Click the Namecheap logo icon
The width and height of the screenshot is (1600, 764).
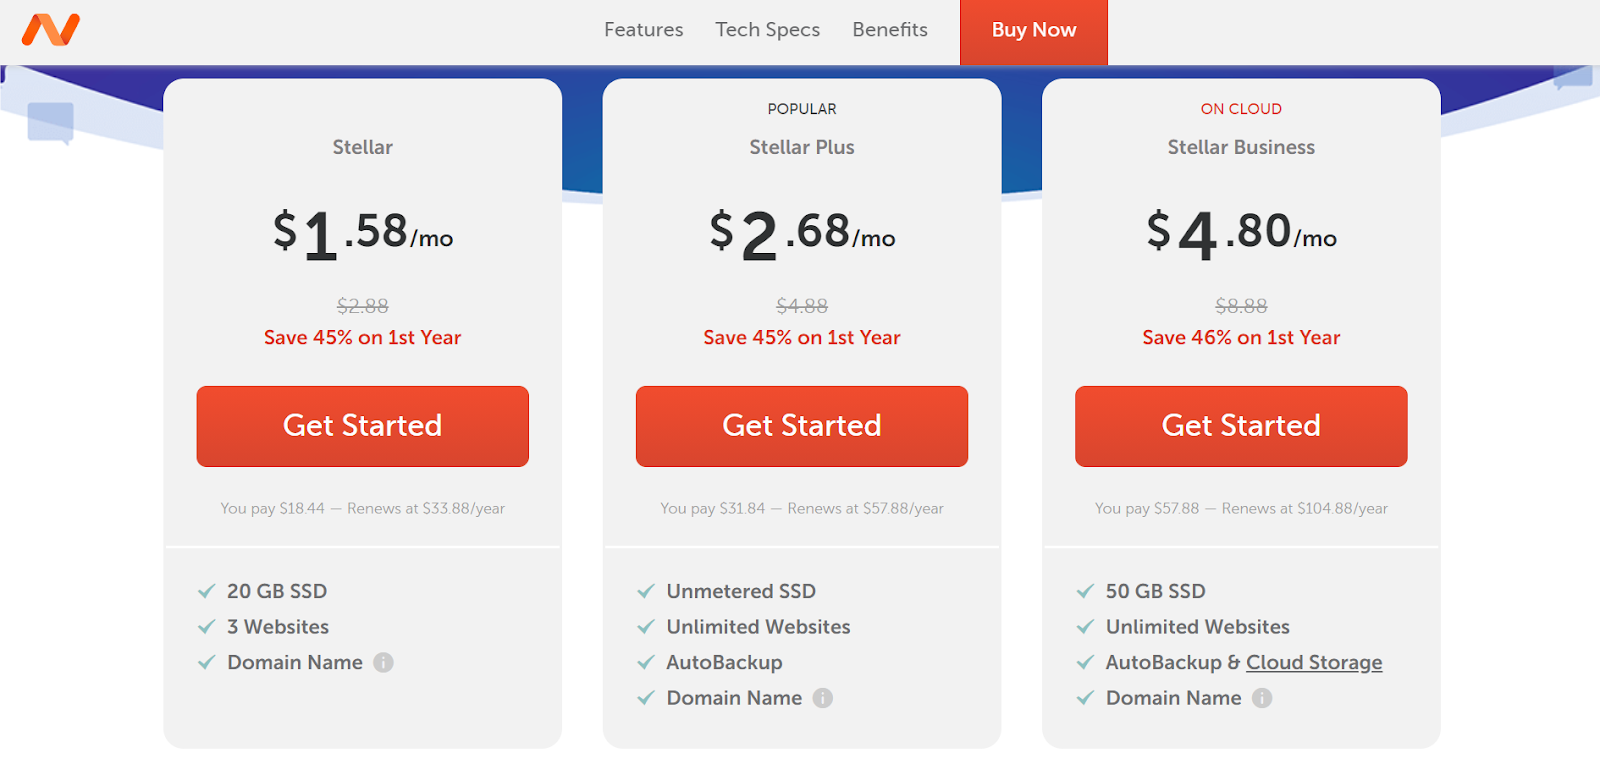point(50,30)
